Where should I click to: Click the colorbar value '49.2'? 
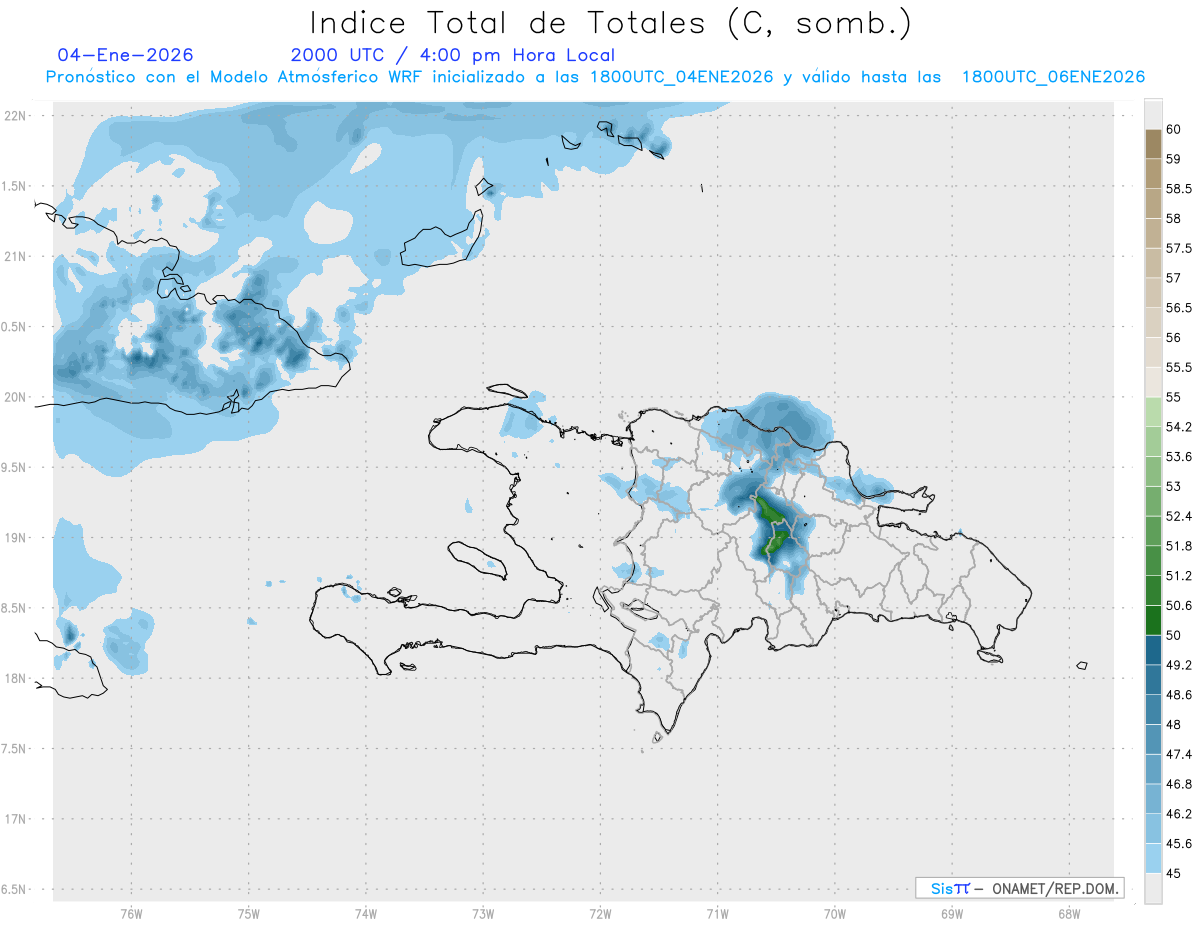(x=1178, y=664)
